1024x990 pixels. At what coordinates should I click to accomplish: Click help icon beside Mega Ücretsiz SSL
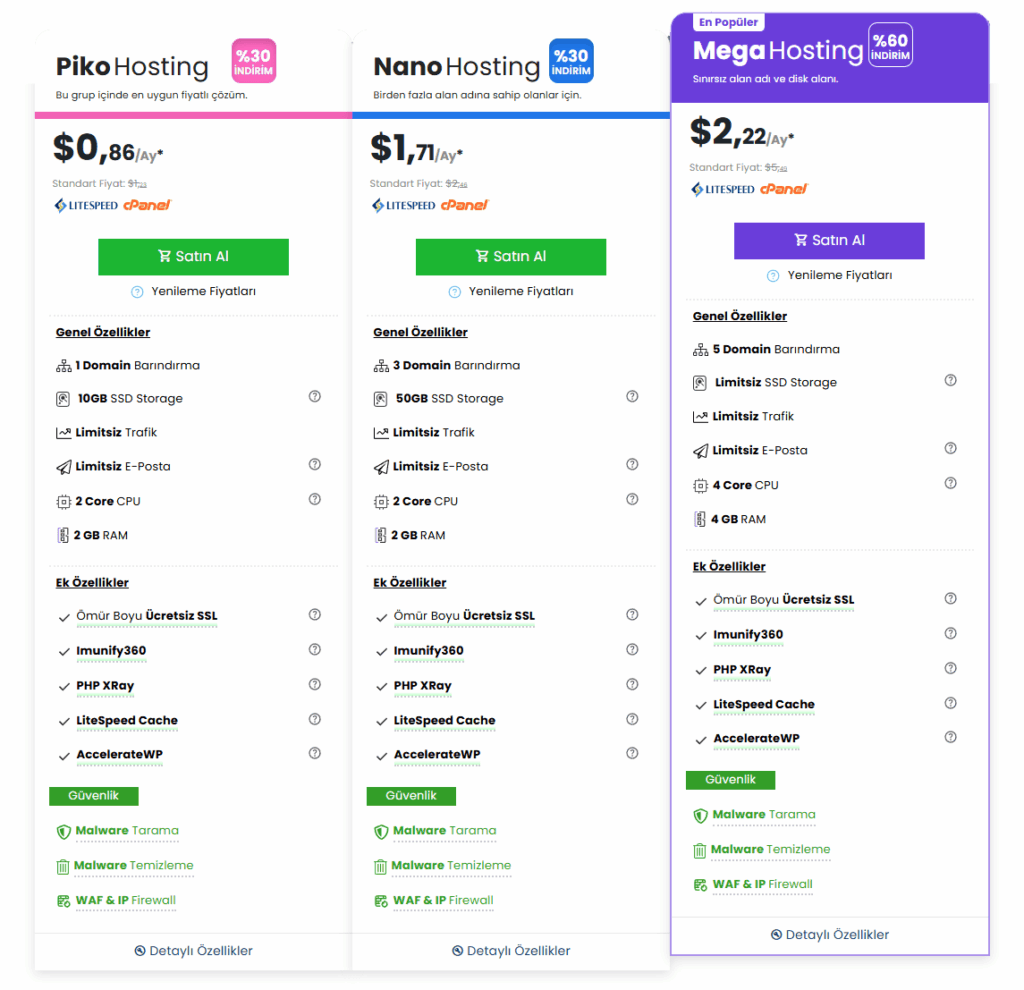coord(951,599)
